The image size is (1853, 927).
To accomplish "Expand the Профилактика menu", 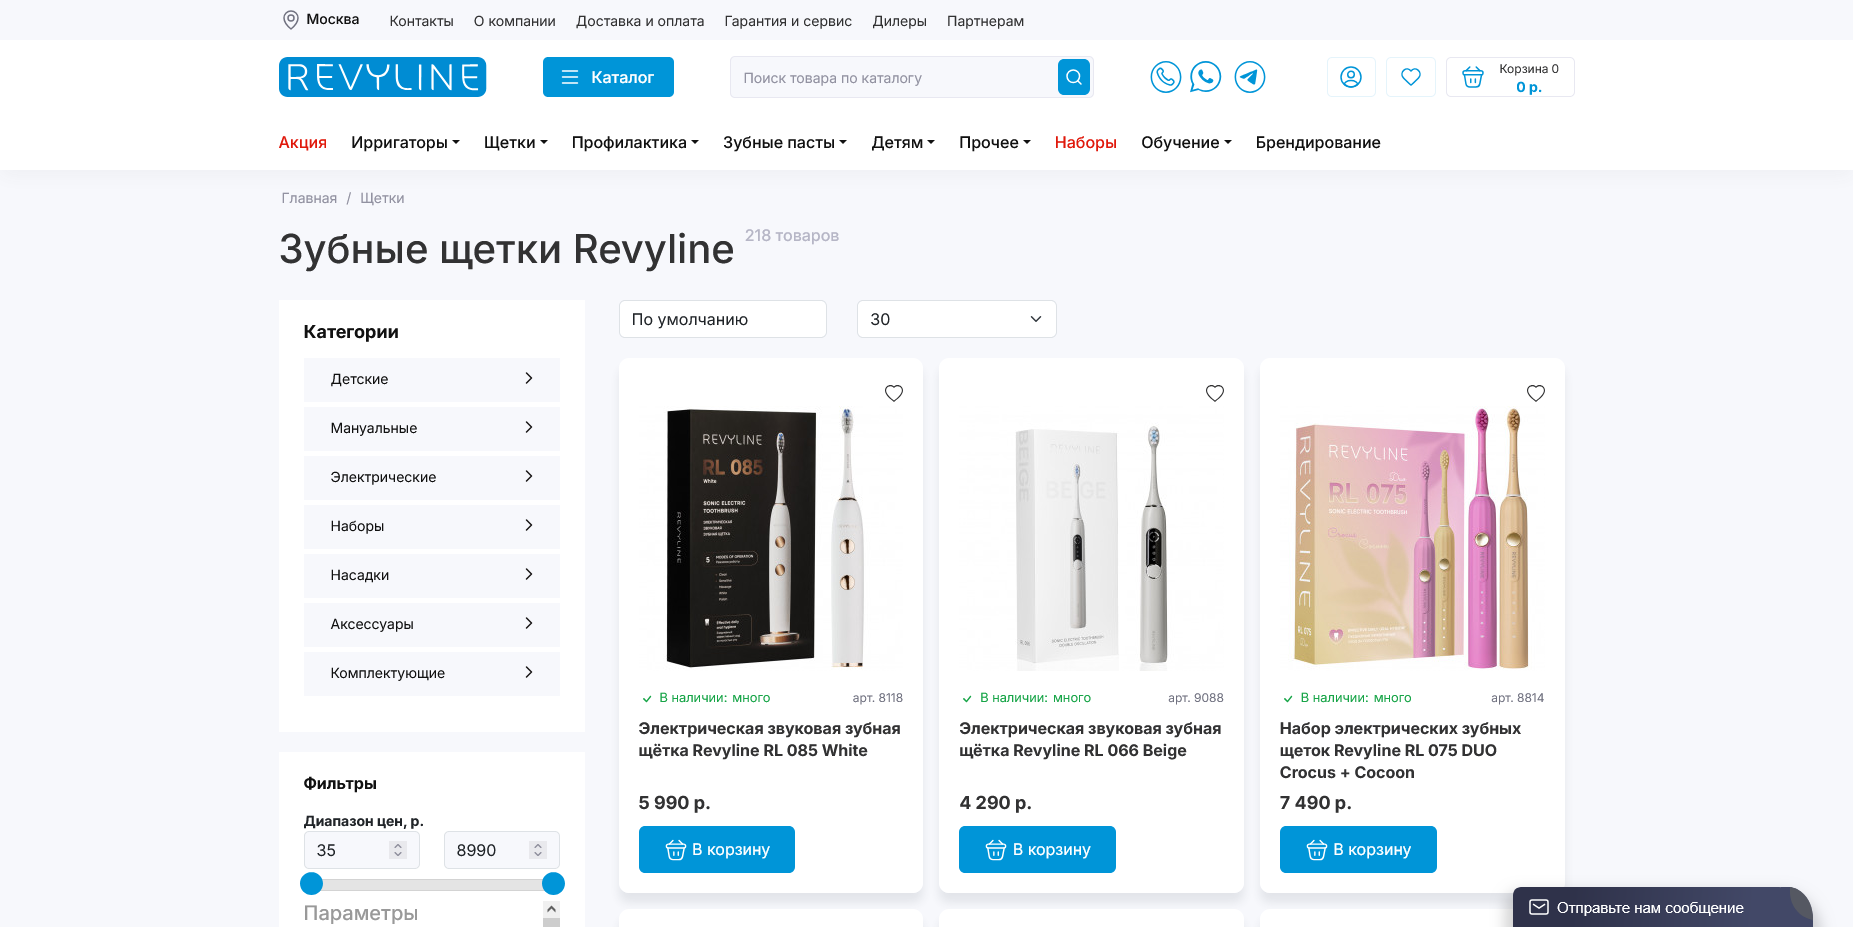I will point(635,142).
